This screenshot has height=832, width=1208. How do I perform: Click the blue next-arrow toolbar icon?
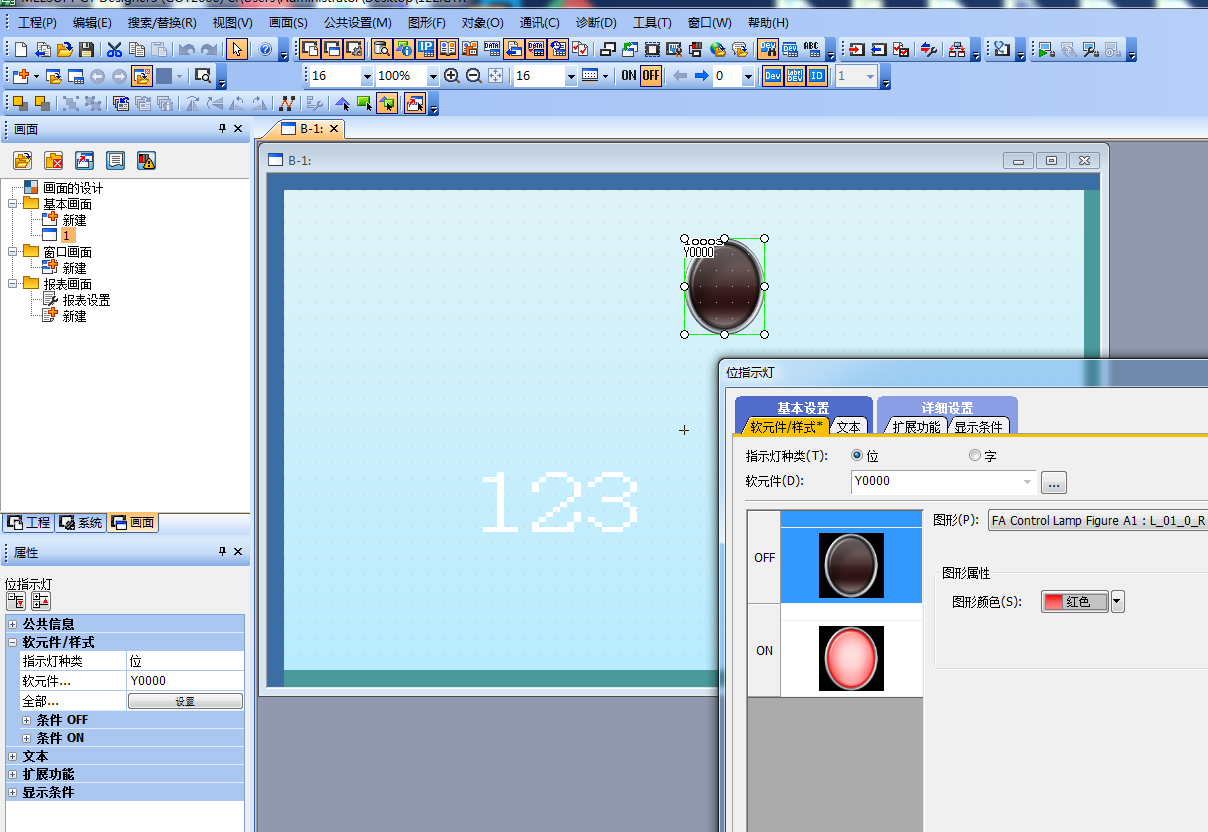(701, 76)
